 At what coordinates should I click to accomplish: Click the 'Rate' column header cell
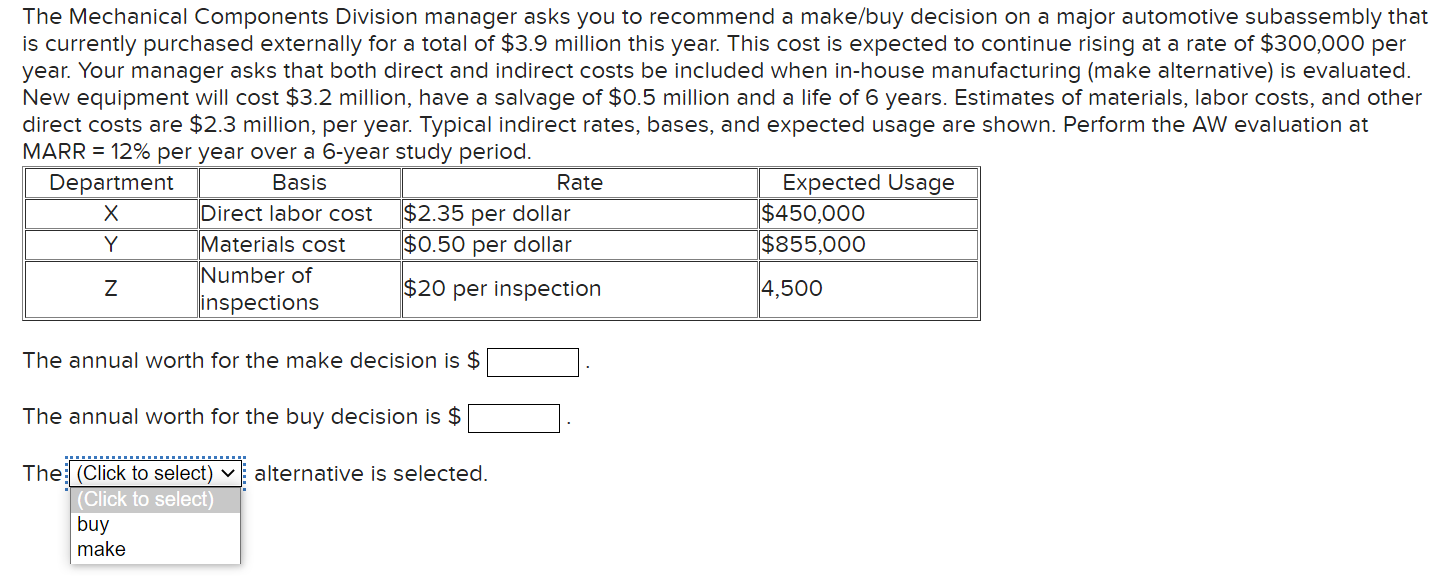tap(578, 182)
